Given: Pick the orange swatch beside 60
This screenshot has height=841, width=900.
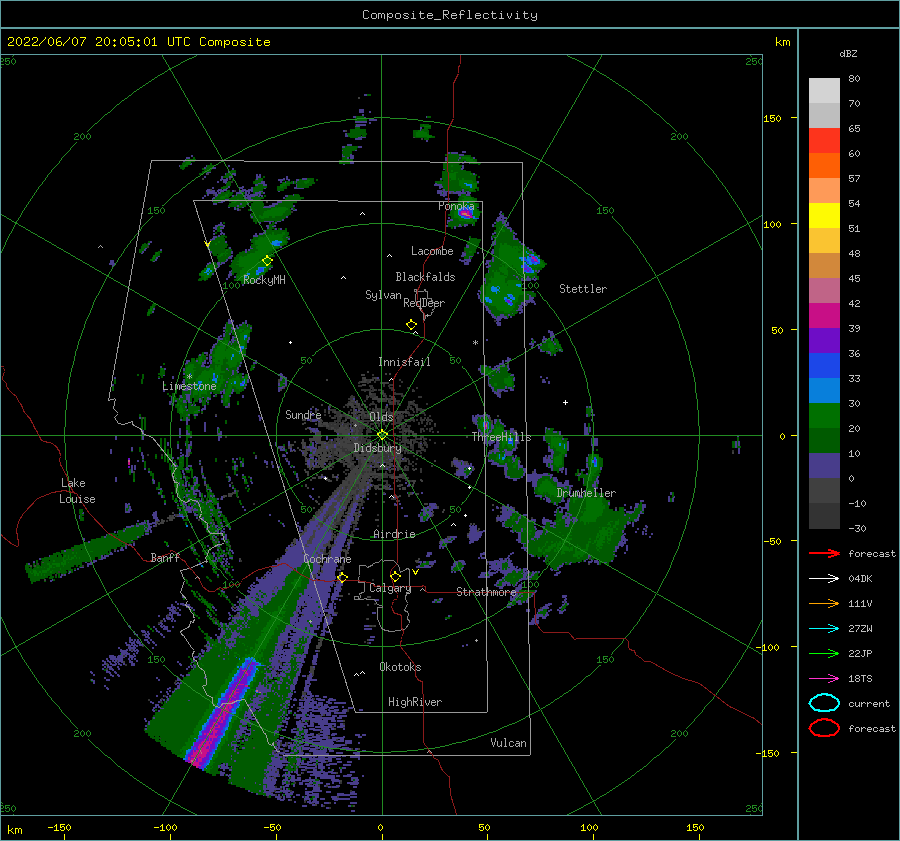Looking at the screenshot, I should pos(824,166).
